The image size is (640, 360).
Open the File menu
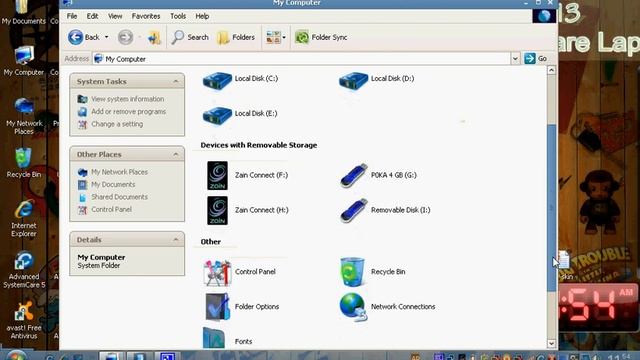click(x=72, y=16)
